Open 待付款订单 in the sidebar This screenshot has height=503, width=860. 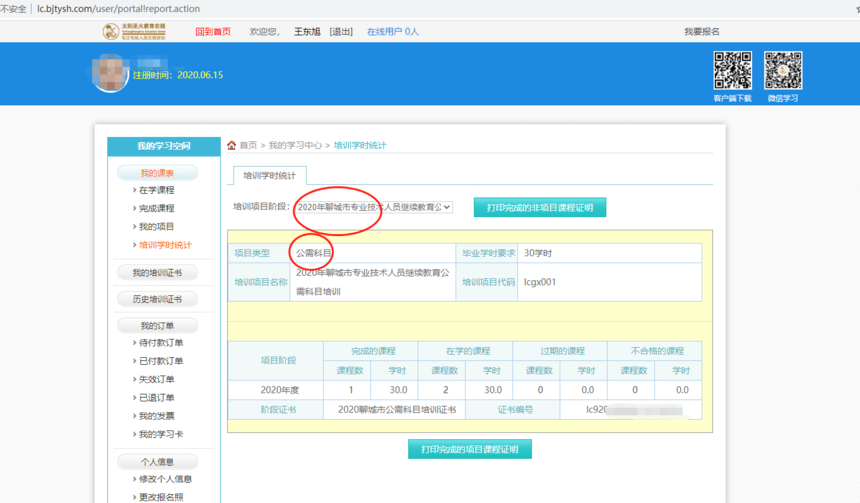(x=161, y=343)
